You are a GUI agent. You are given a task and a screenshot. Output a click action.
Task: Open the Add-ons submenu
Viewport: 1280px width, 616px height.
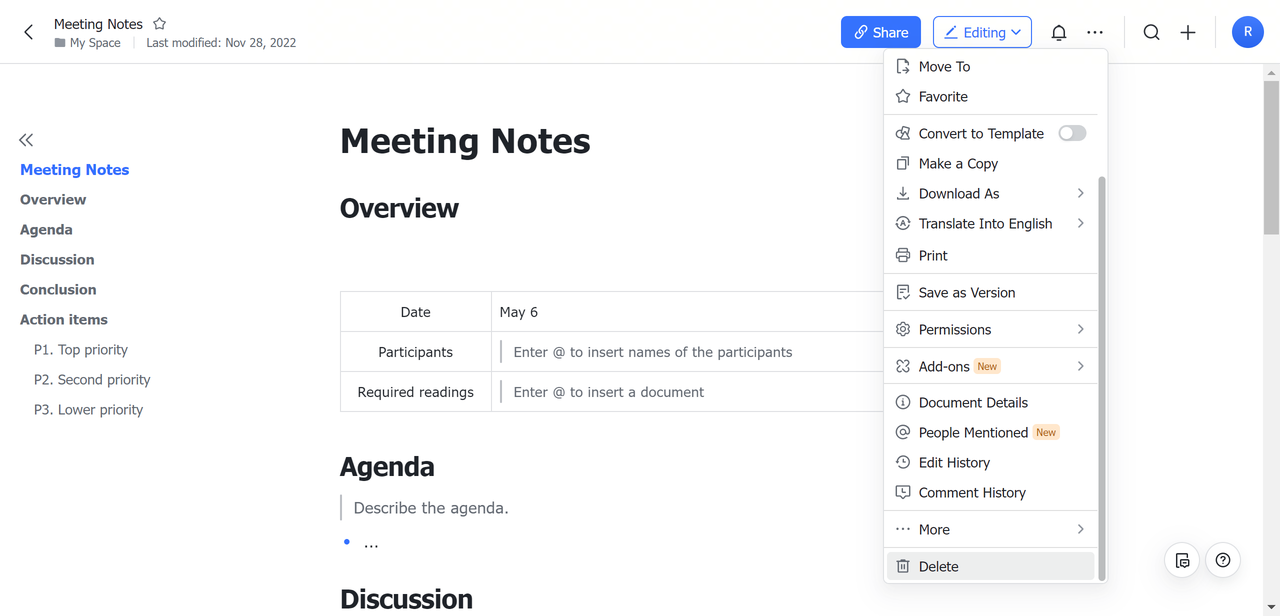click(990, 366)
